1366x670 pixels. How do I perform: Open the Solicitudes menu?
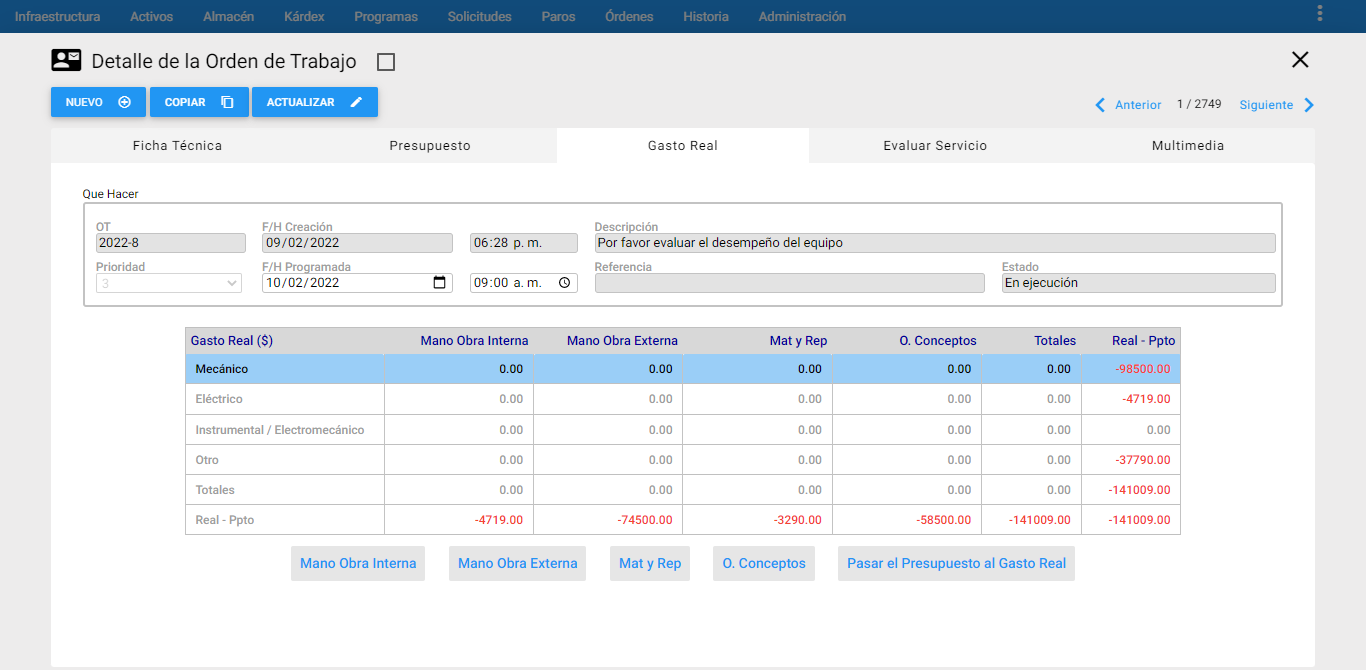(x=480, y=16)
